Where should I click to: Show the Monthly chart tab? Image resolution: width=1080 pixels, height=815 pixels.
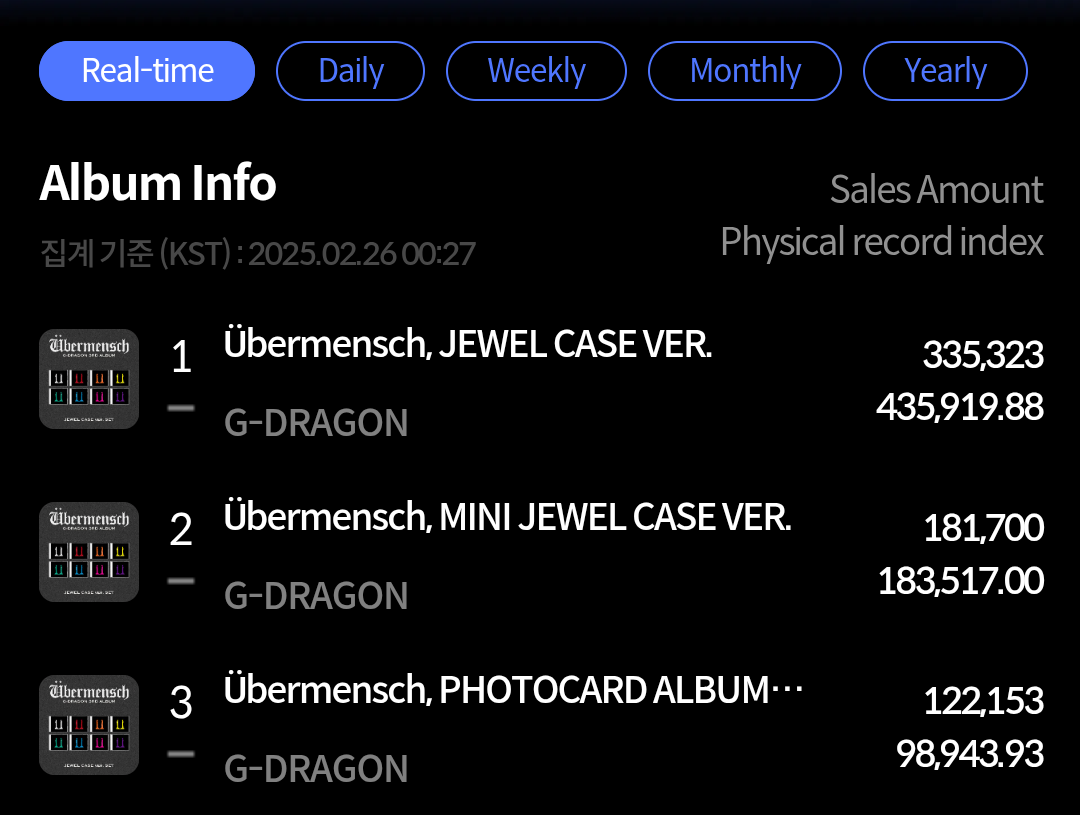click(x=745, y=71)
